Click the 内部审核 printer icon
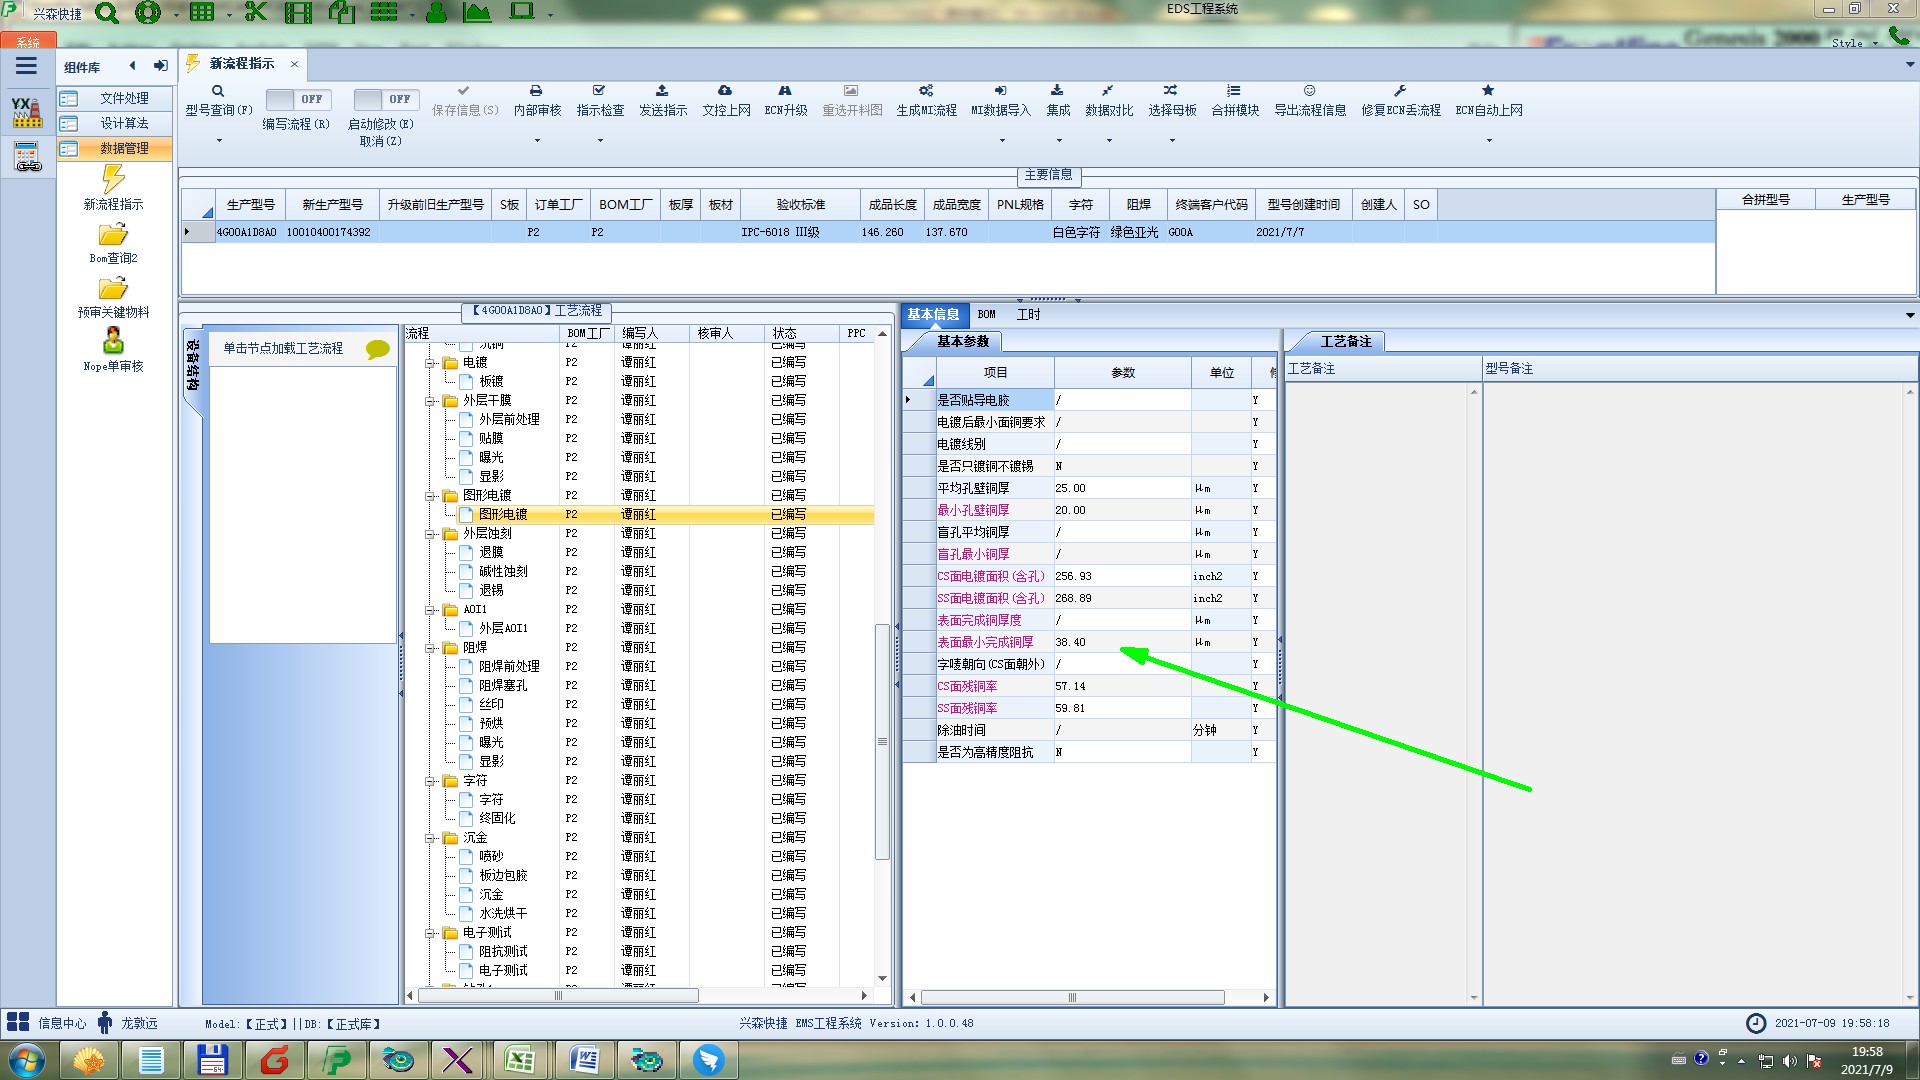The image size is (1920, 1080). tap(536, 91)
